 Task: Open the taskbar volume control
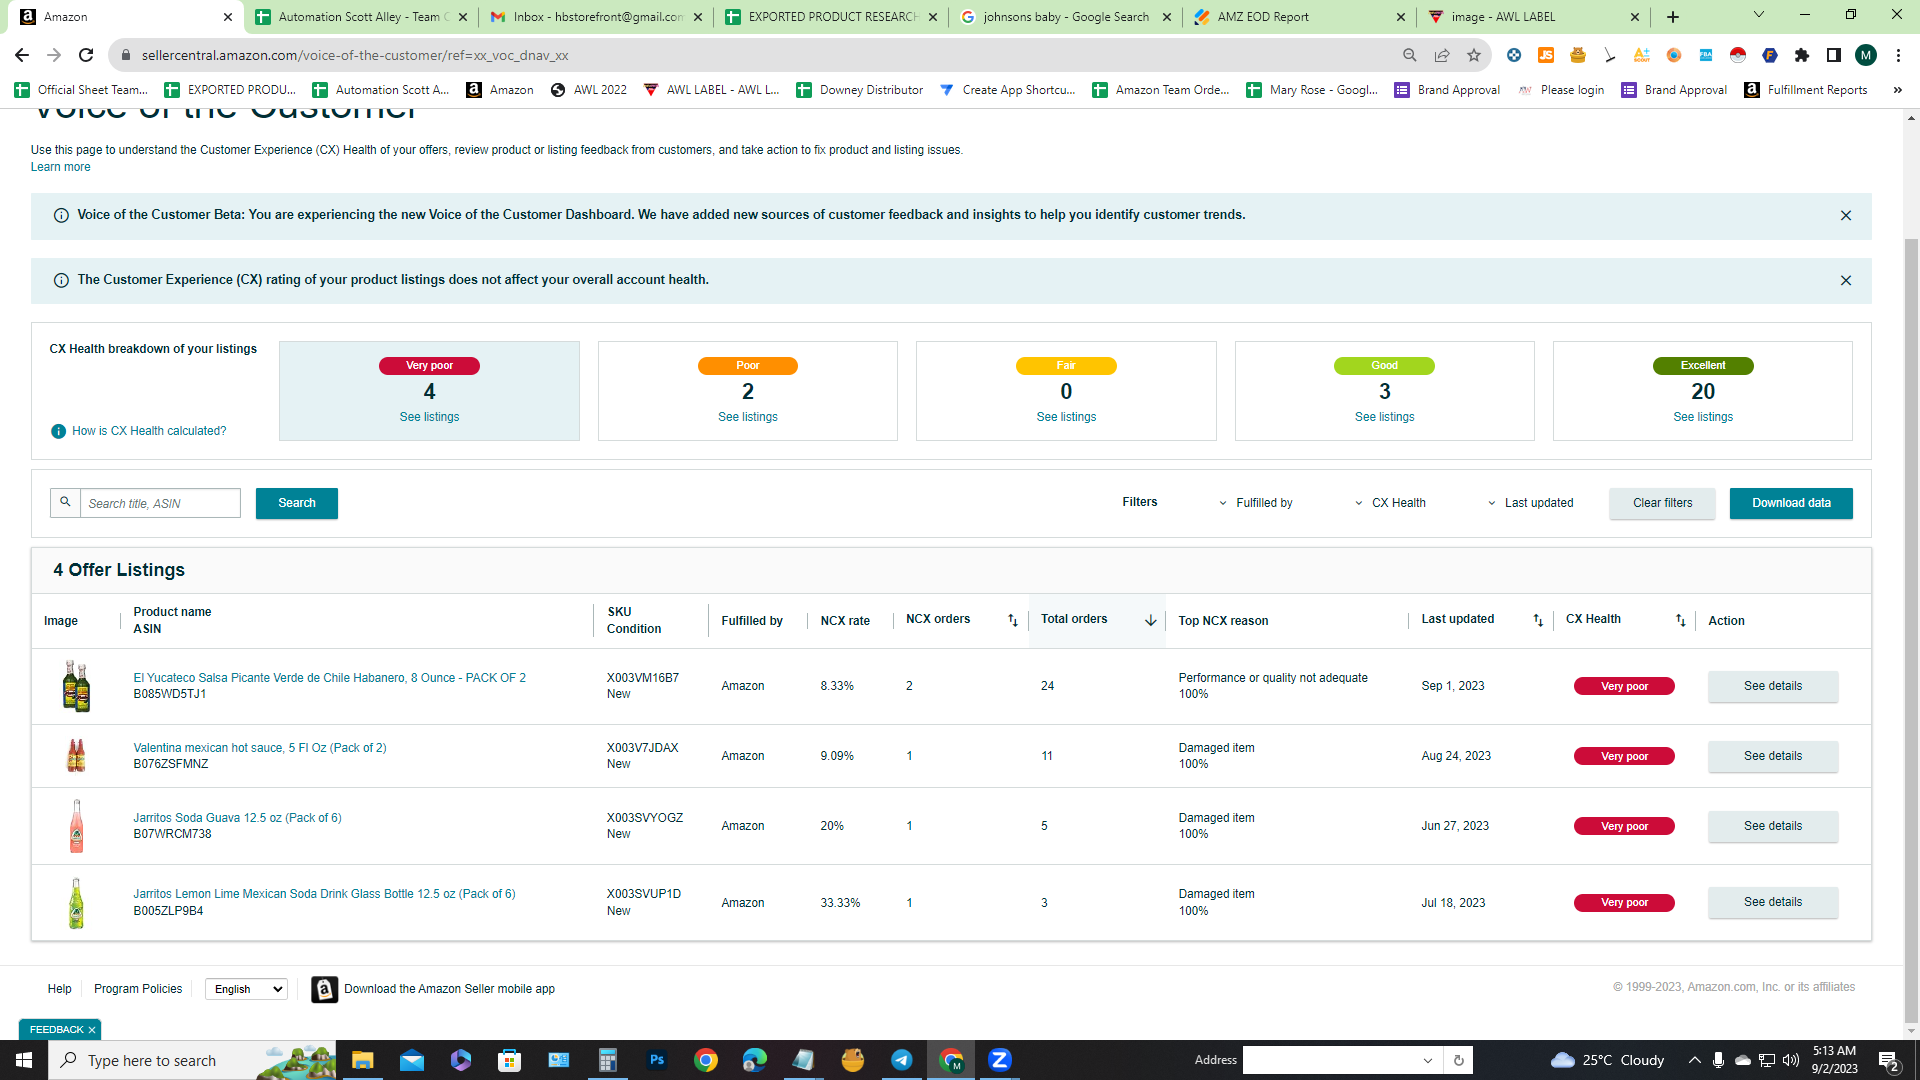tap(1791, 1060)
